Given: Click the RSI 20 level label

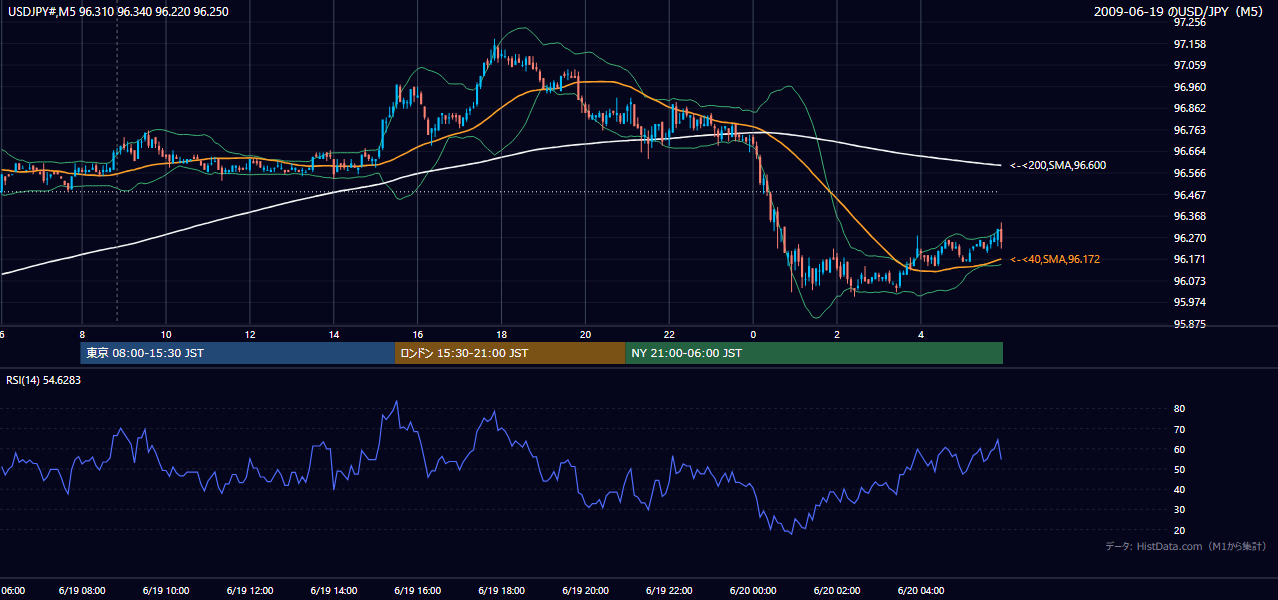Looking at the screenshot, I should pyautogui.click(x=1179, y=530).
